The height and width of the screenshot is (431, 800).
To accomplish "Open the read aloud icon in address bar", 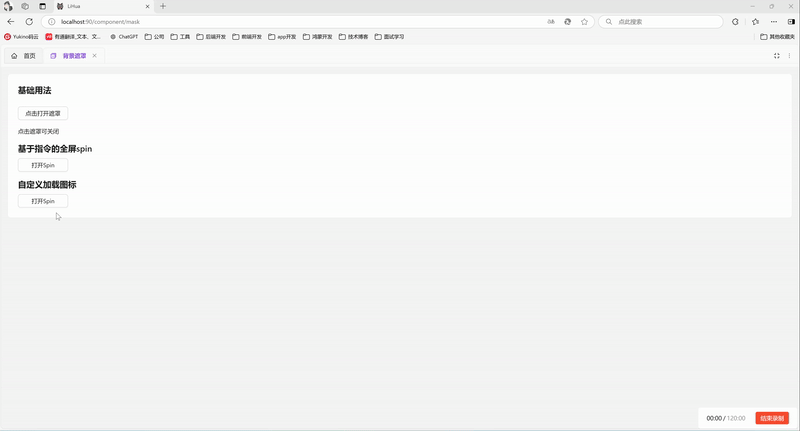I will [x=551, y=21].
